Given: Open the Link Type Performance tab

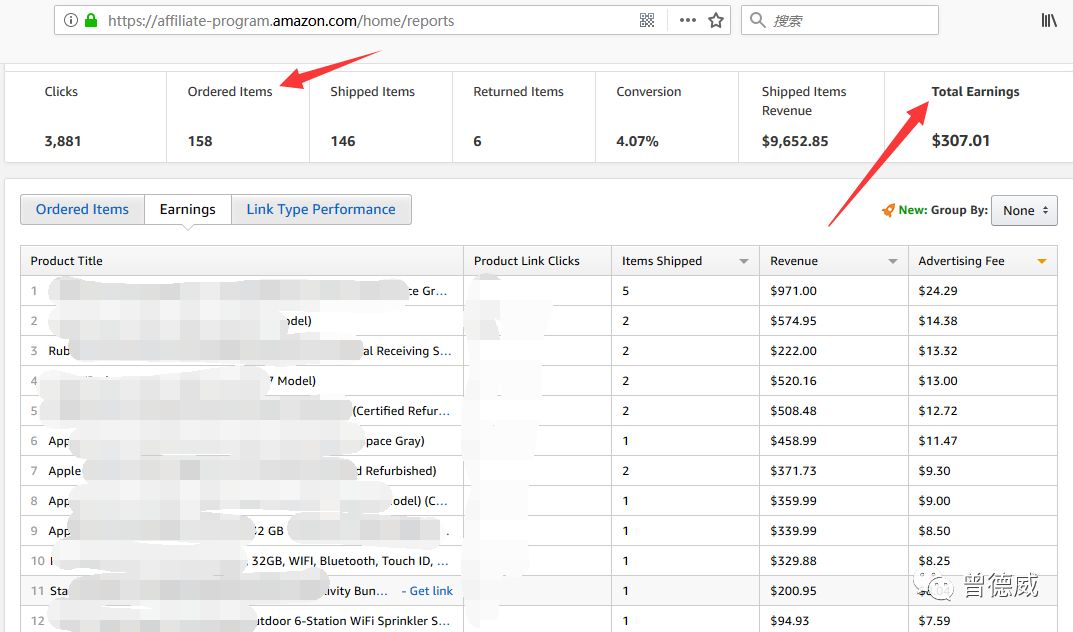Looking at the screenshot, I should (x=321, y=209).
